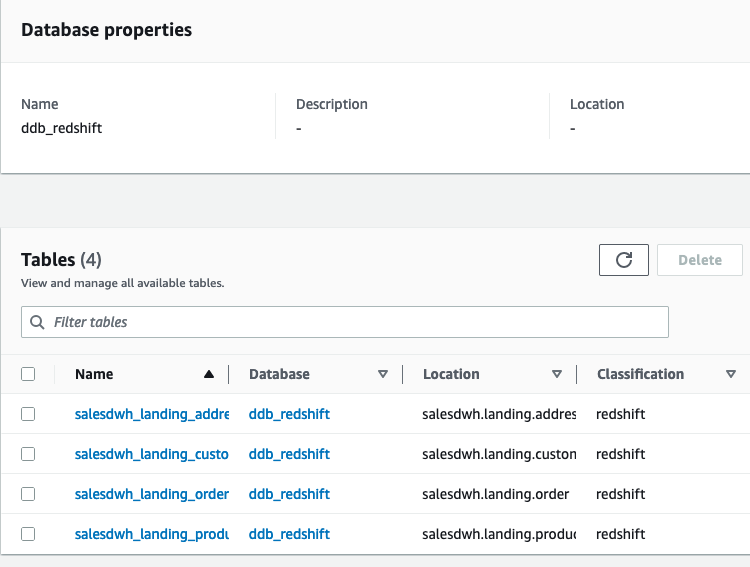The image size is (750, 567).
Task: Toggle the select all tables checkbox
Action: pyautogui.click(x=28, y=374)
